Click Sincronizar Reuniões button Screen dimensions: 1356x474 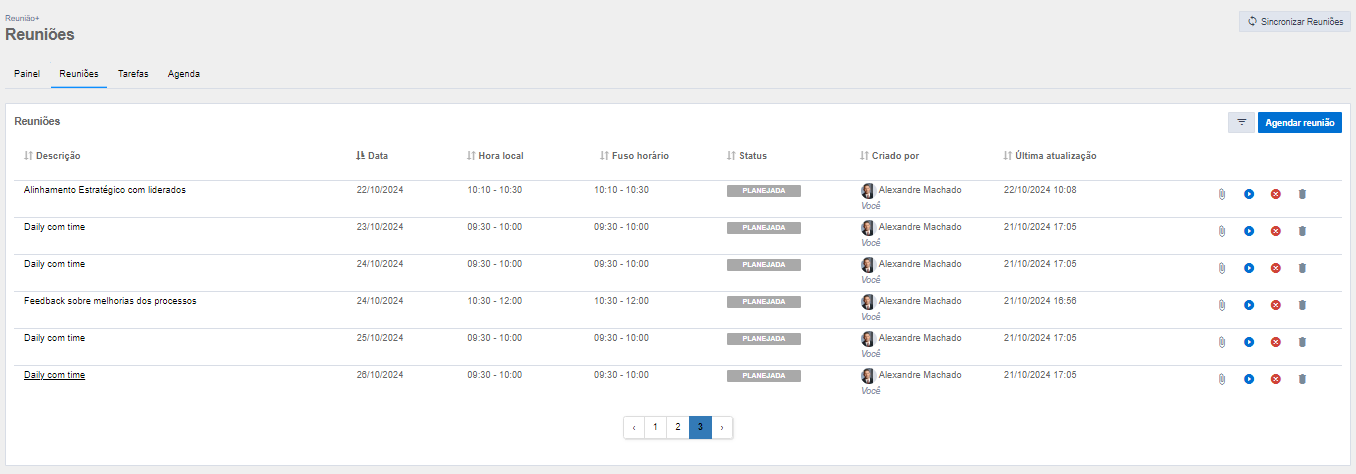[1294, 21]
